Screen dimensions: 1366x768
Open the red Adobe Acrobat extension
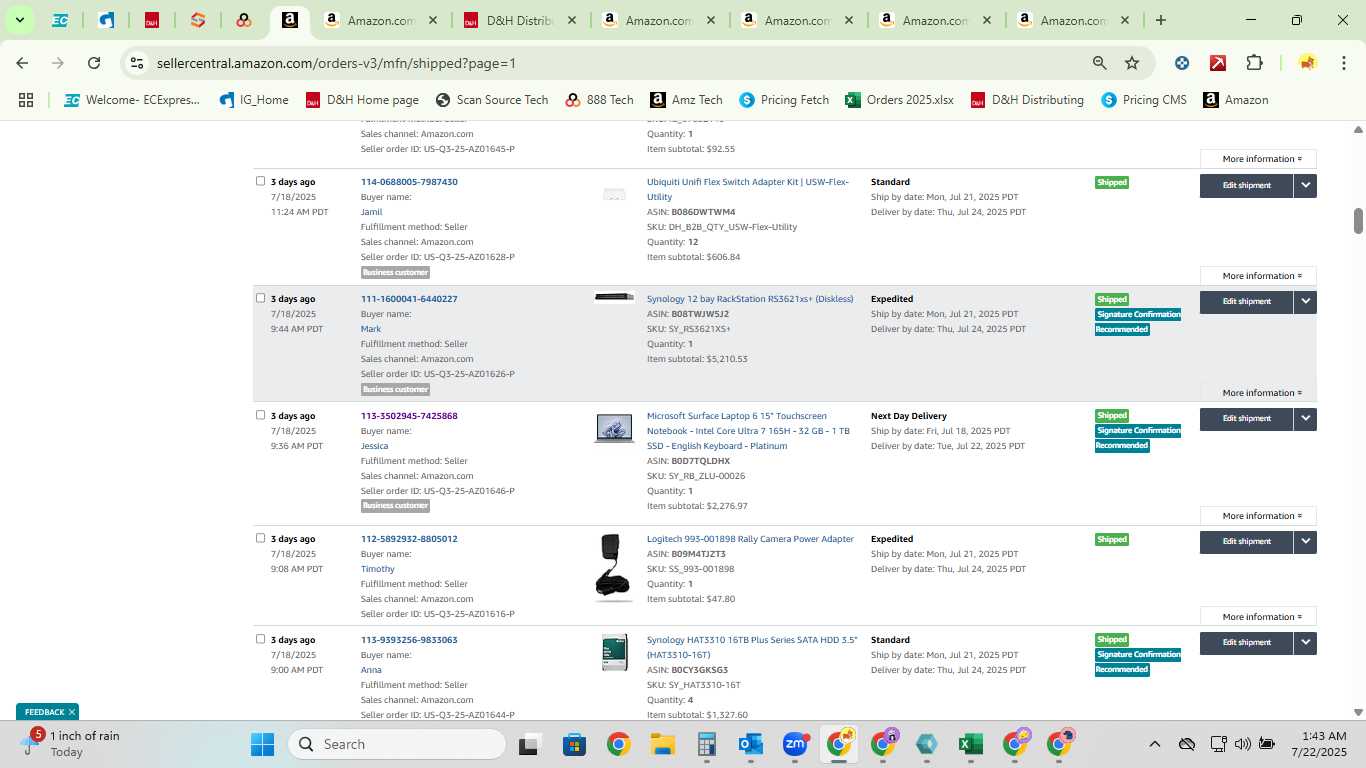(1218, 63)
